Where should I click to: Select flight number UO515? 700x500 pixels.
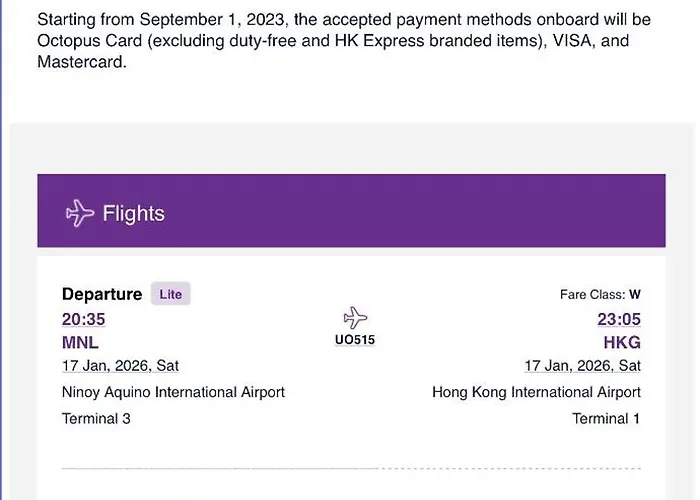355,340
